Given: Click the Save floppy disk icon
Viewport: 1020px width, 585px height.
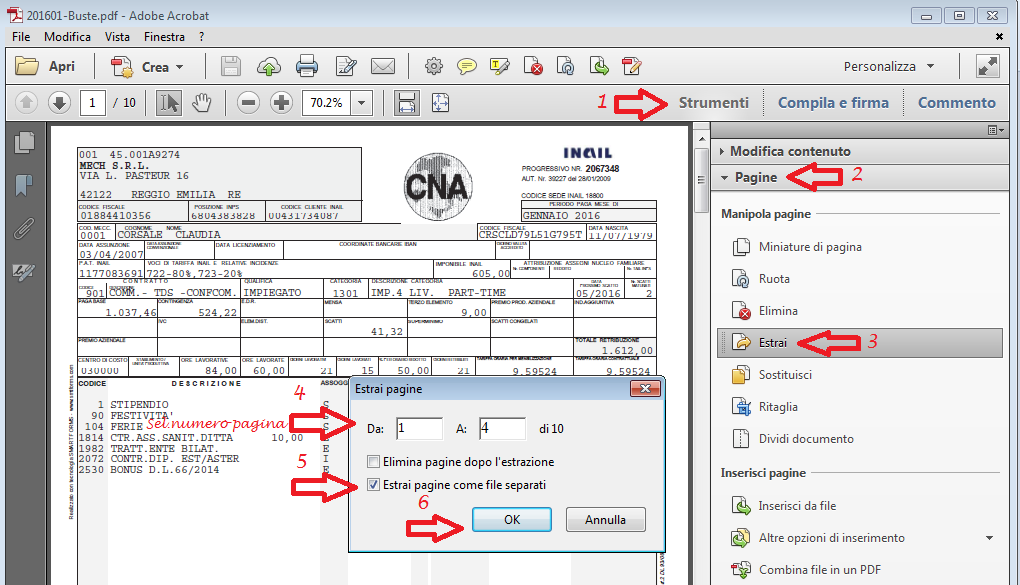Looking at the screenshot, I should (231, 67).
